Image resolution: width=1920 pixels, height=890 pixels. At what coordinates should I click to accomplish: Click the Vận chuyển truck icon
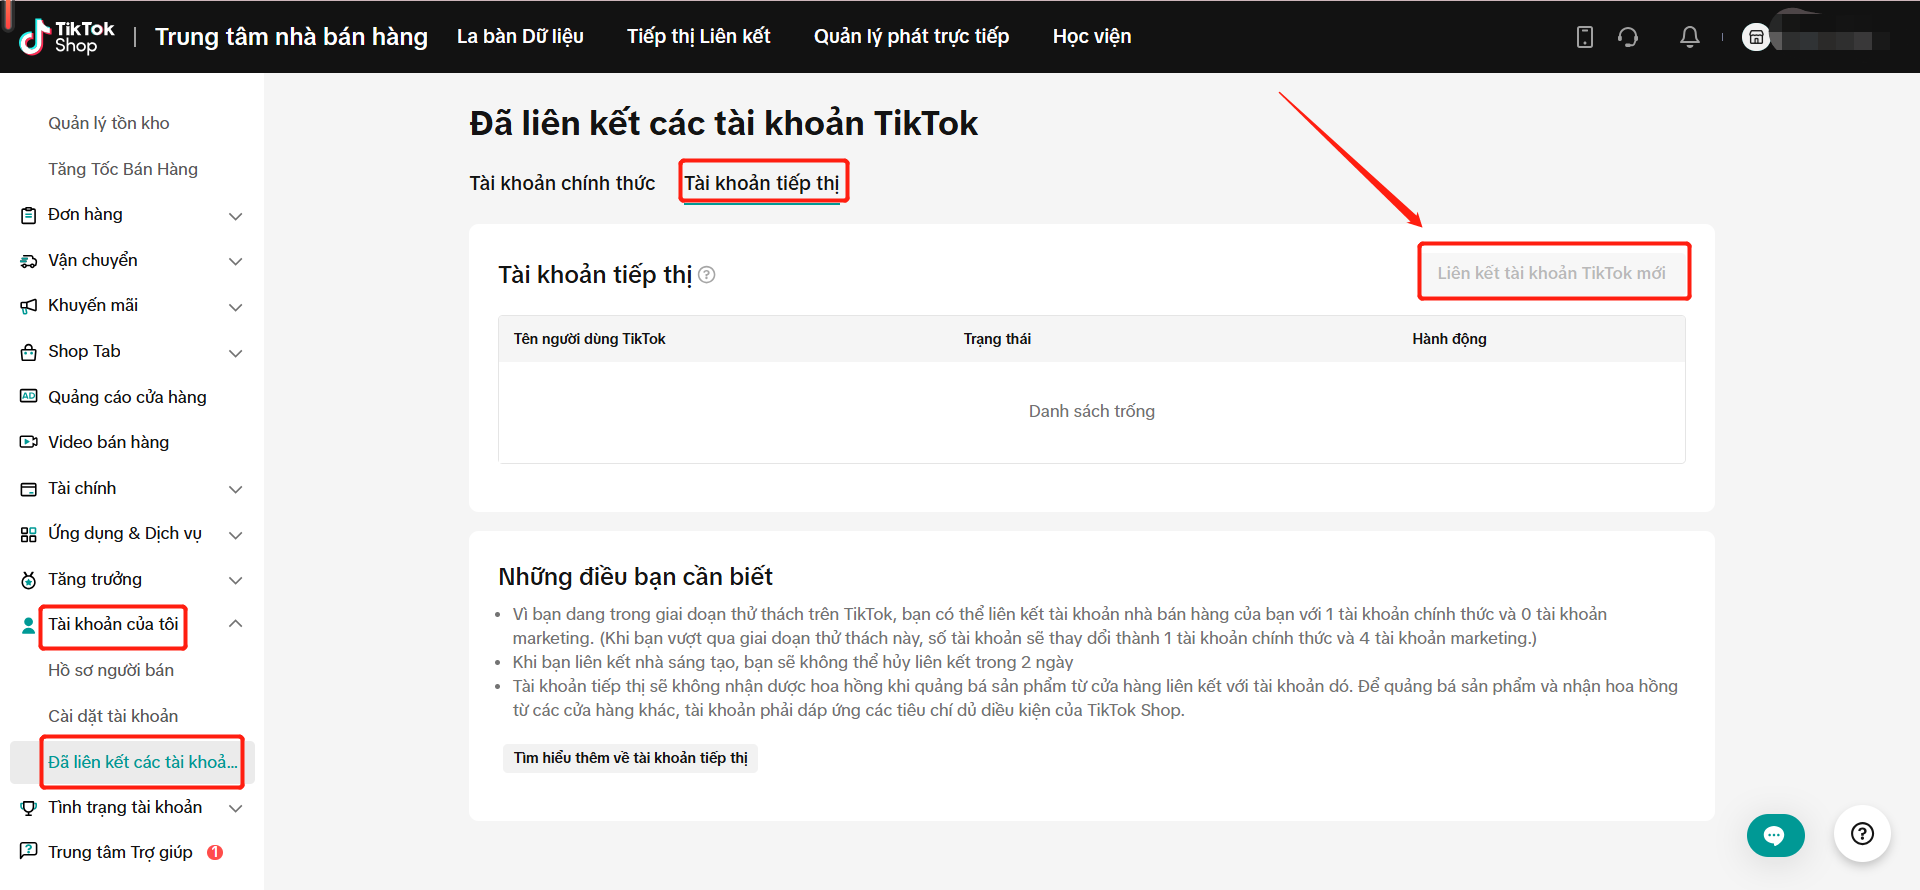click(x=29, y=261)
